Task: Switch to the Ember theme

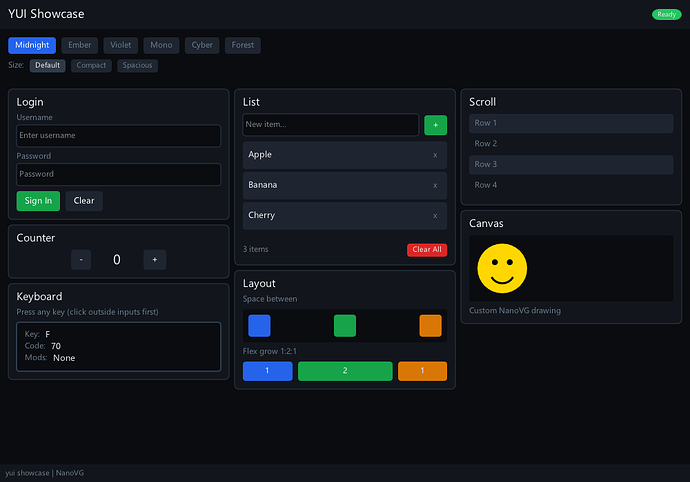Action: 80,45
